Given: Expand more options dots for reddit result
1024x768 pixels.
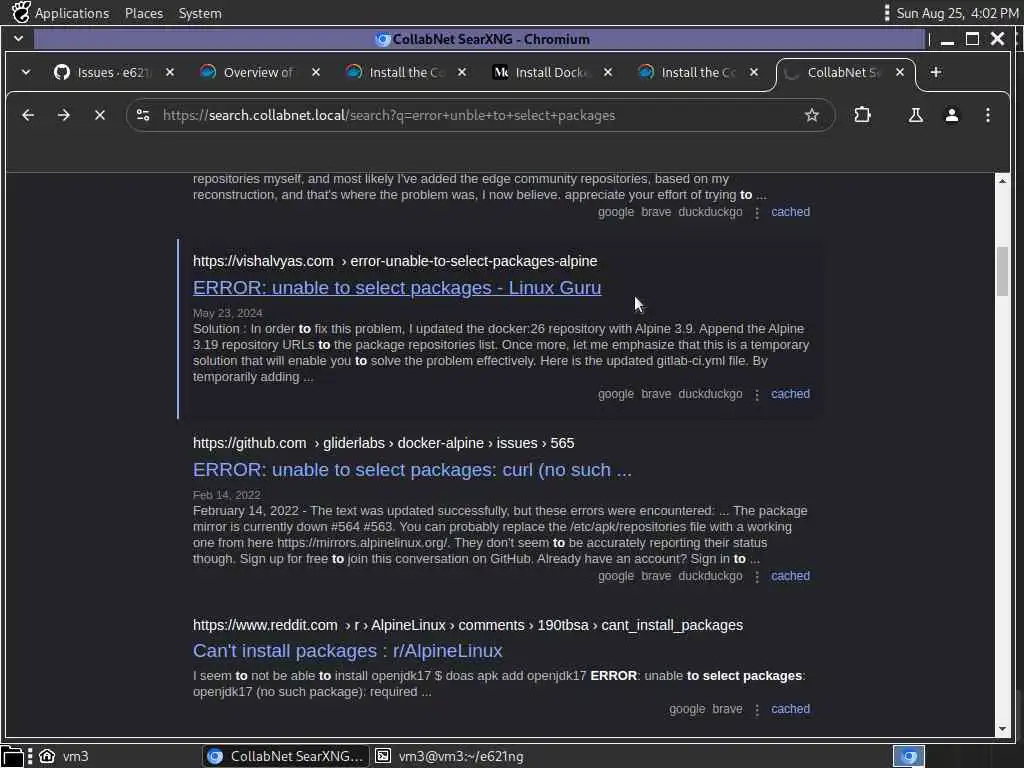Looking at the screenshot, I should click(757, 711).
